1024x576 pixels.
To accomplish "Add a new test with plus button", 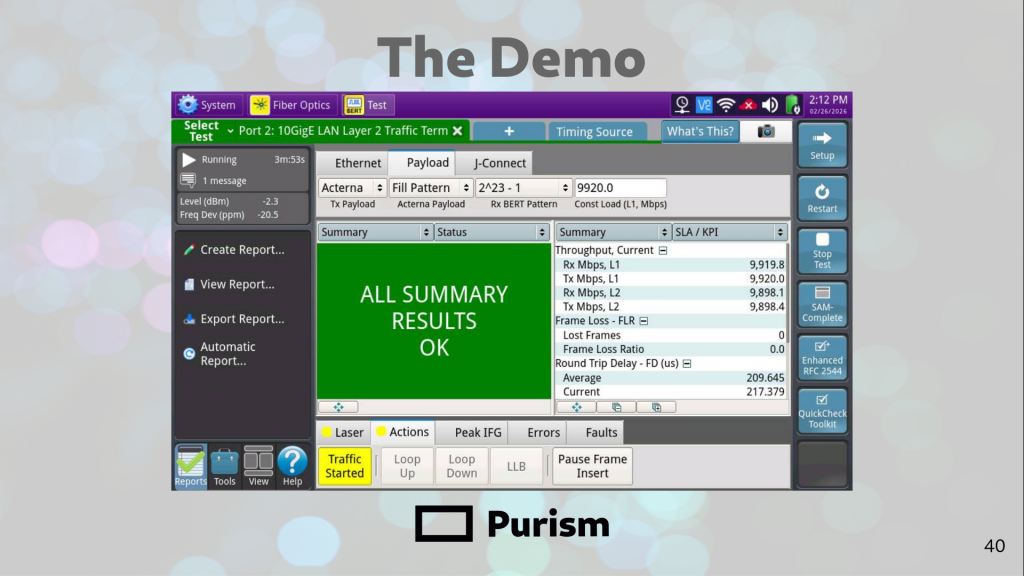I will (509, 132).
